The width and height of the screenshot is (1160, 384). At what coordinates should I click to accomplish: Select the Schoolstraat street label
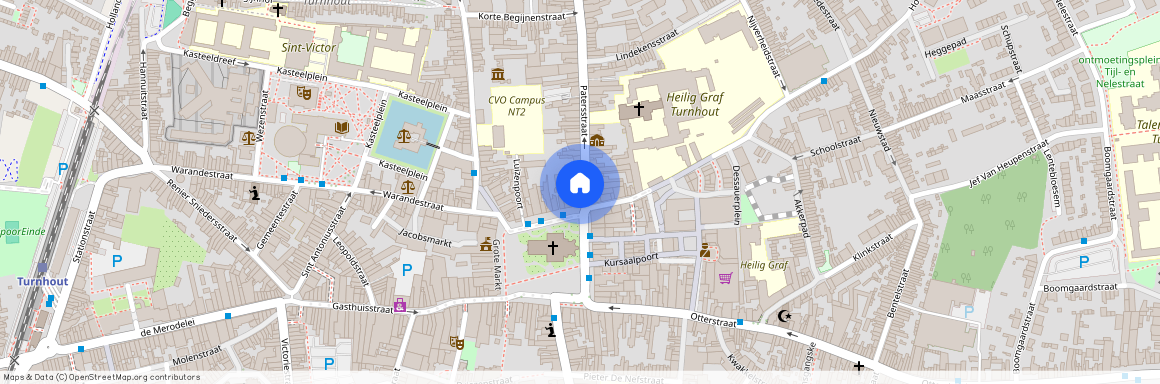[836, 145]
